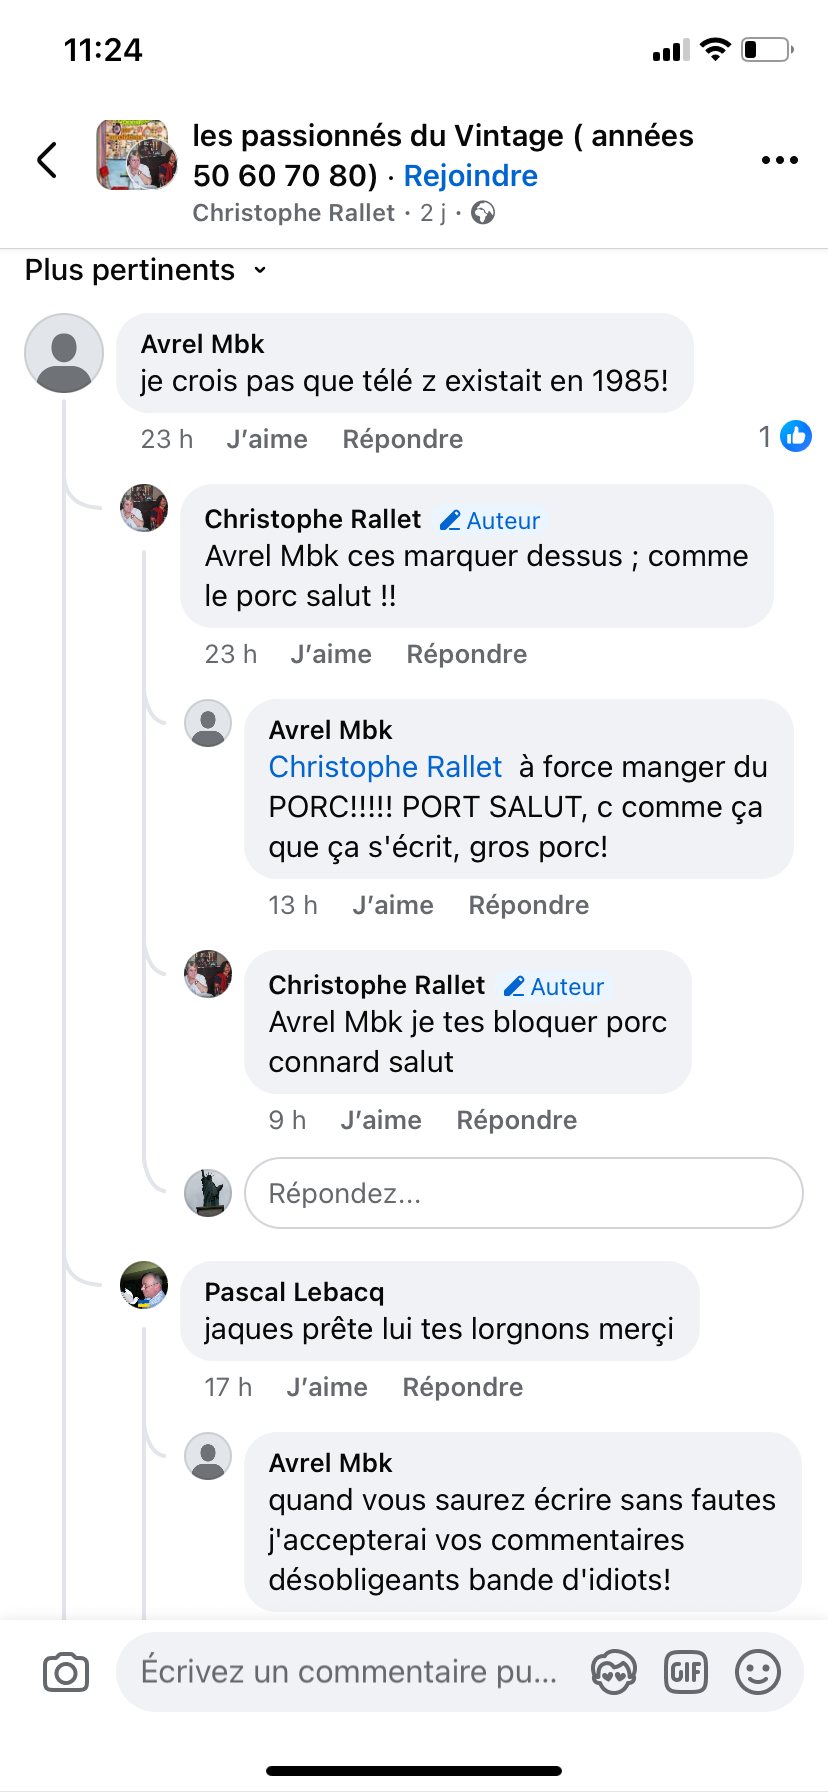Viewport: 828px width, 1792px height.
Task: Tap the back arrow icon
Action: tap(47, 159)
